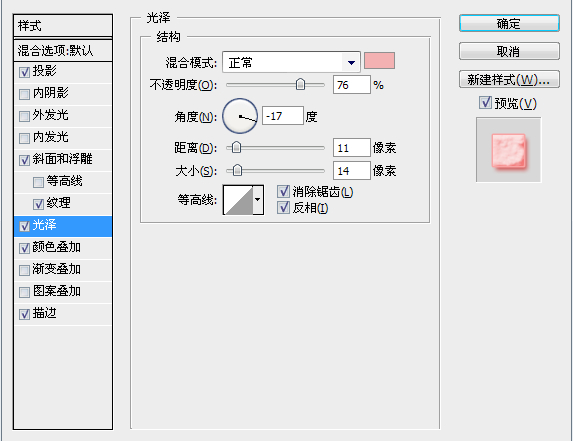Click the angle dial control
Viewport: 573px width, 441px height.
[x=240, y=116]
